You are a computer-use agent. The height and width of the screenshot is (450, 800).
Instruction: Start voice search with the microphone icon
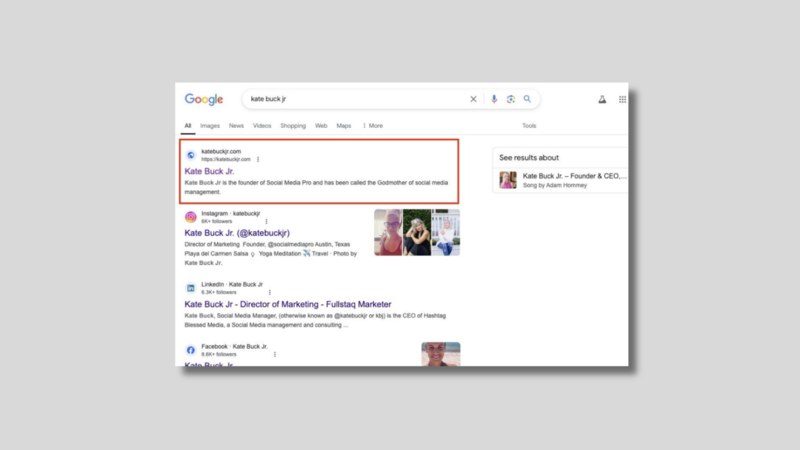click(493, 99)
